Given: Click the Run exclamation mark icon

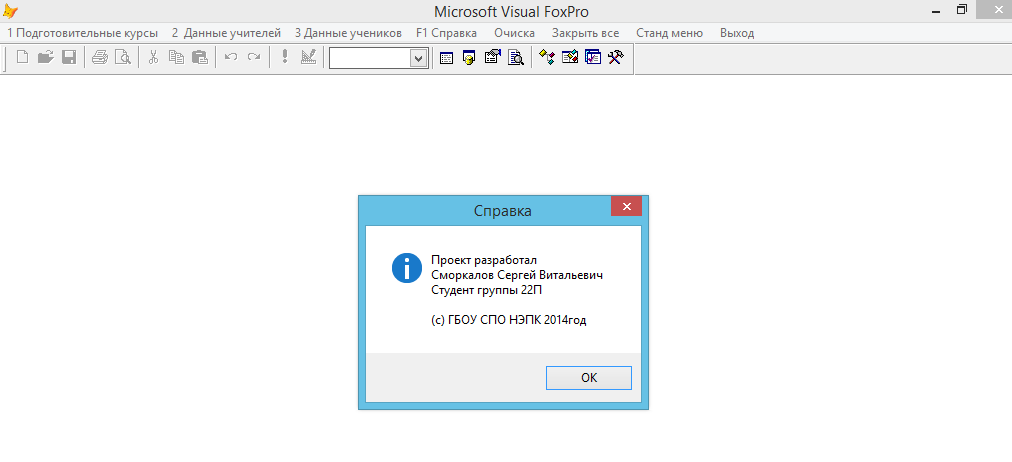Looking at the screenshot, I should 285,57.
